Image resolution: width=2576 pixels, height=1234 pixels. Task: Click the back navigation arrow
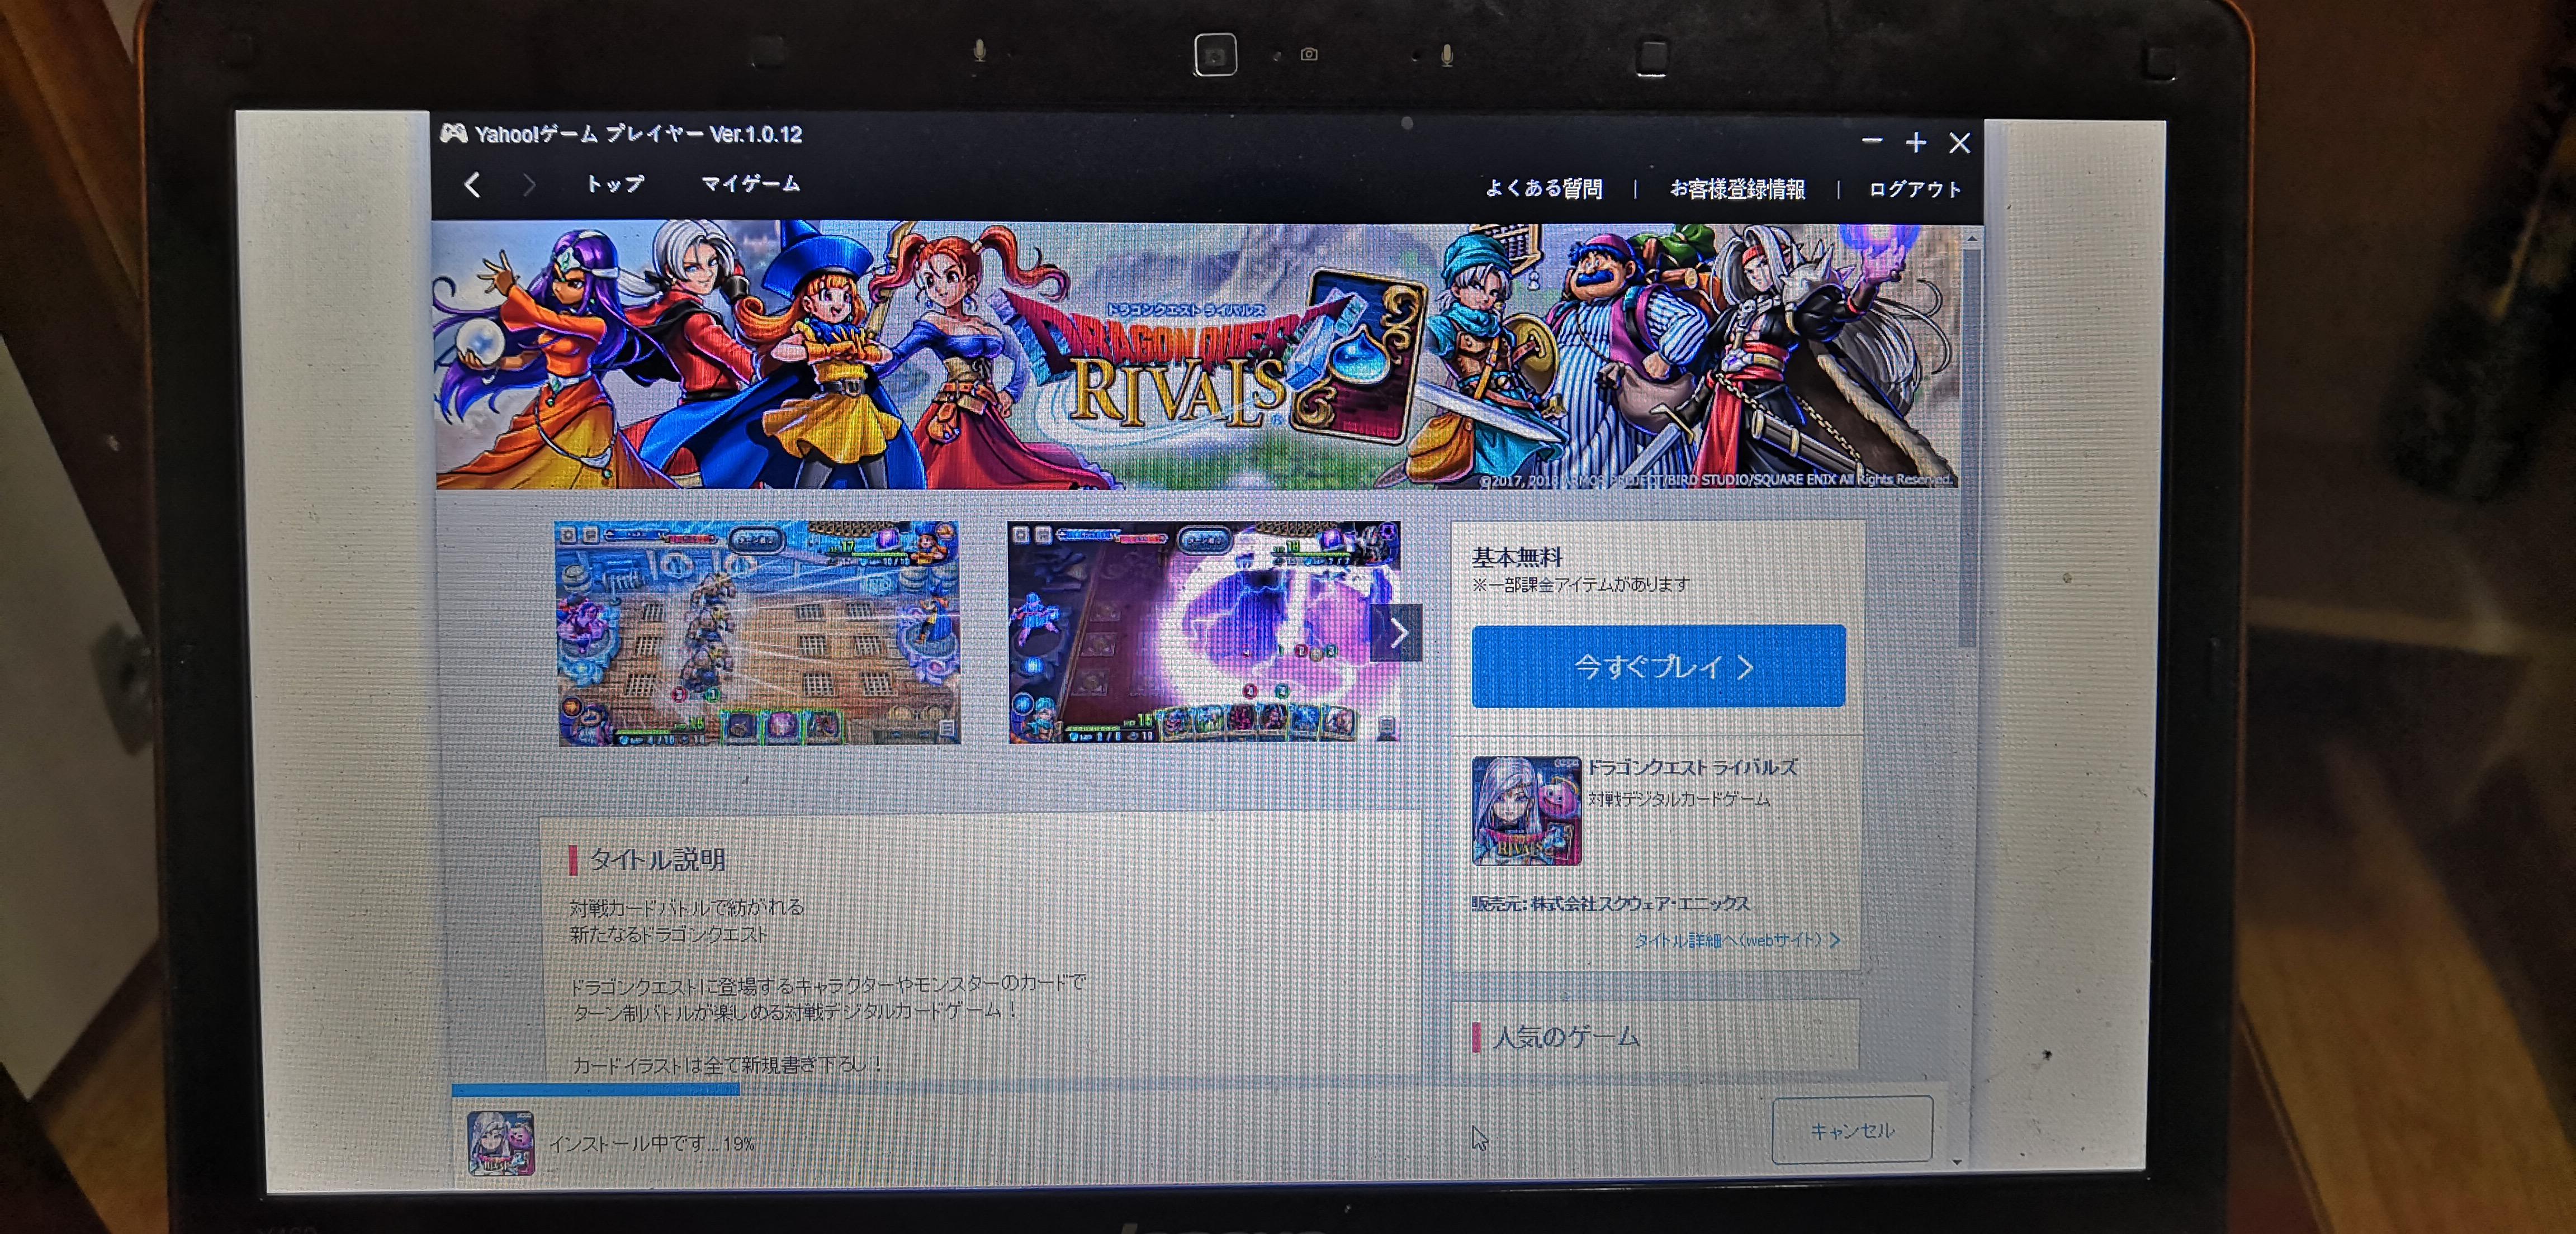pos(473,185)
